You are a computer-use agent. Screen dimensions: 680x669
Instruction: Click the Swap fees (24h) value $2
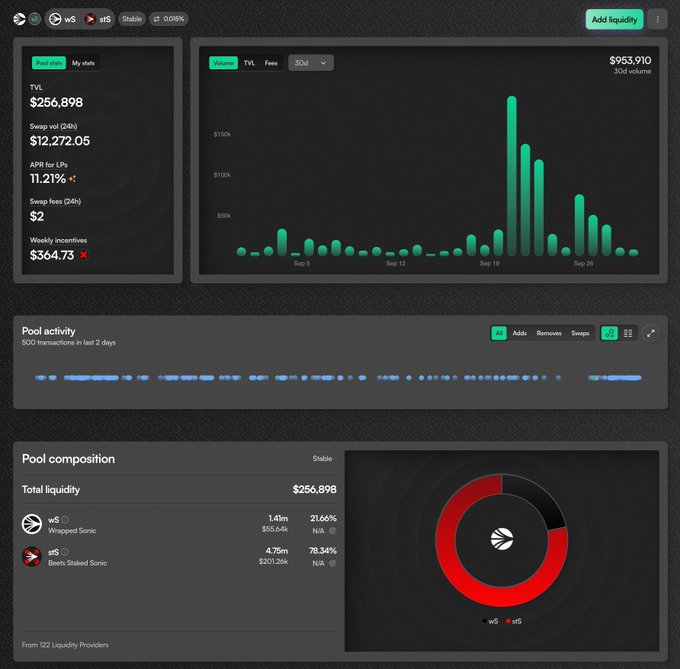point(37,216)
